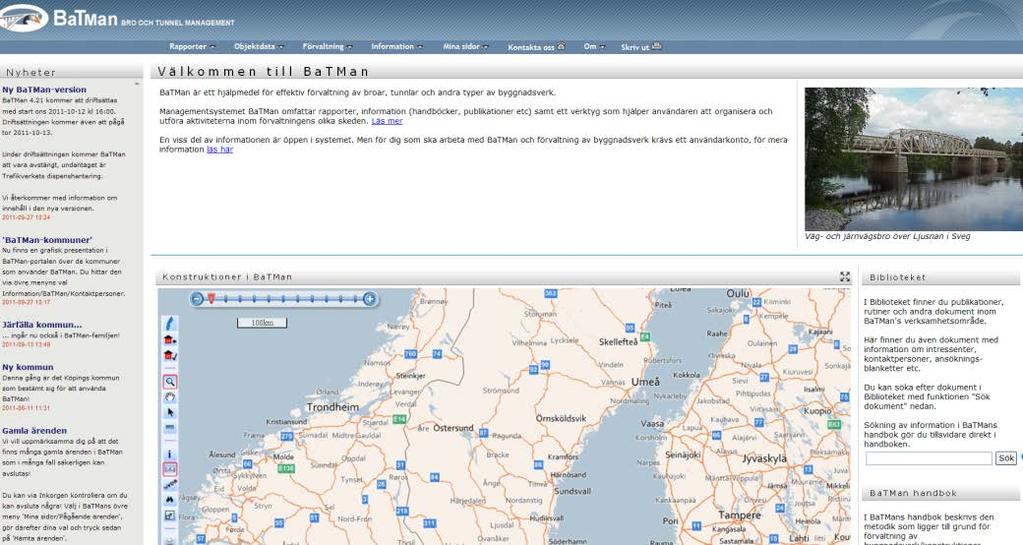Open the 'Gamla ärenden' news item

[x=35, y=430]
